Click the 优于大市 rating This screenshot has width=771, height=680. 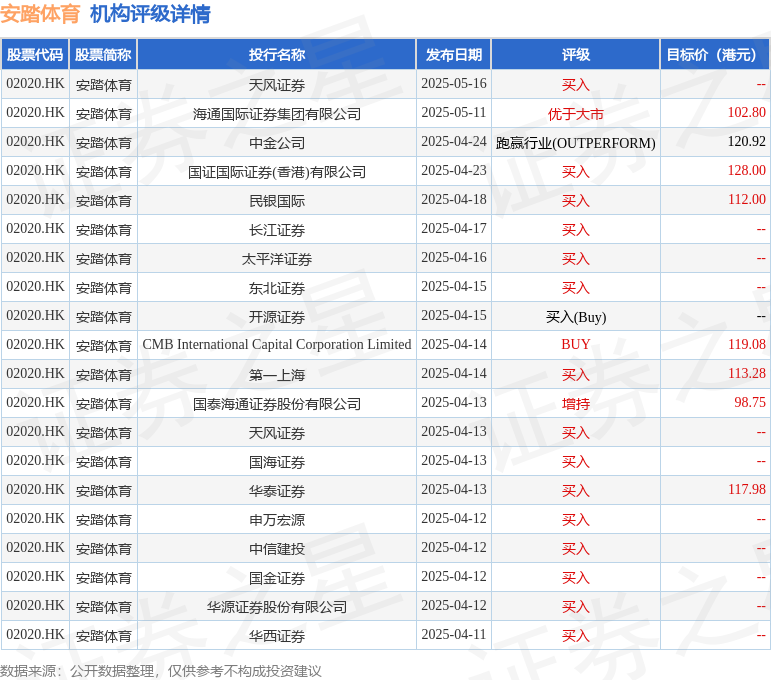(x=576, y=114)
